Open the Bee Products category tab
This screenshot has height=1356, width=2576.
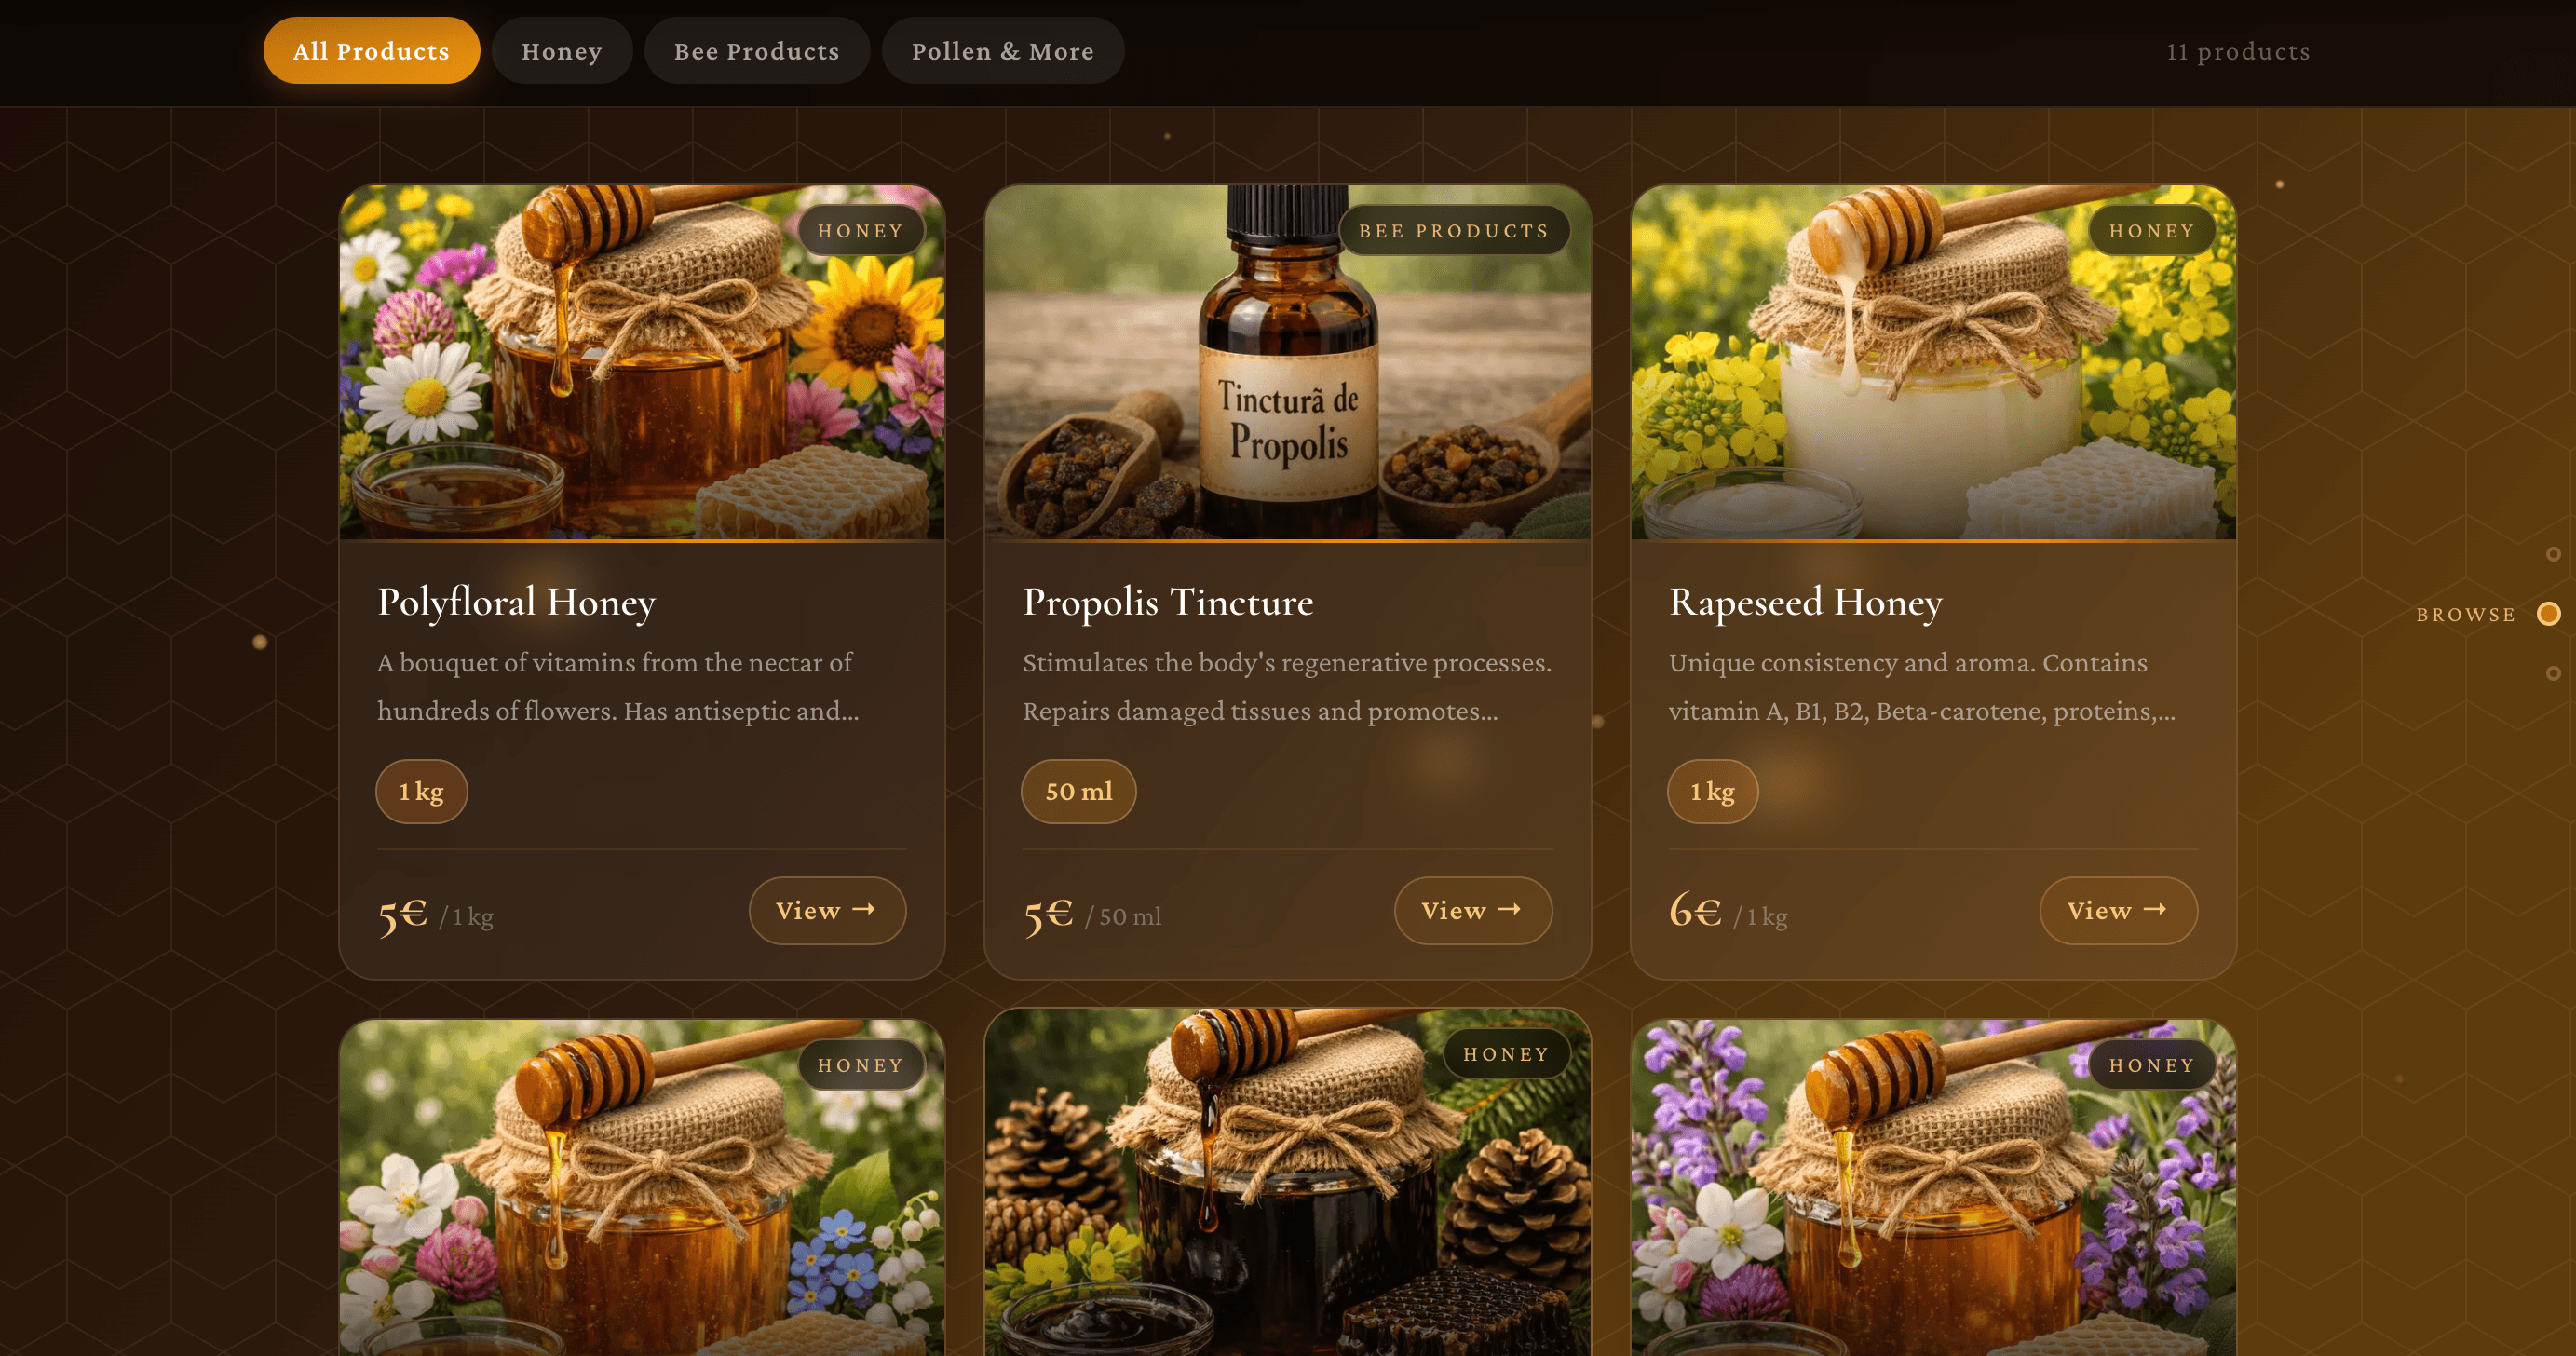(756, 50)
